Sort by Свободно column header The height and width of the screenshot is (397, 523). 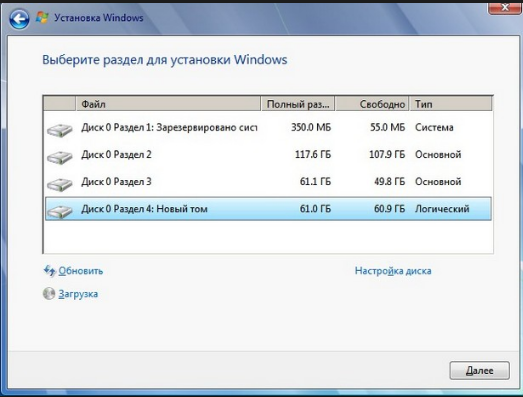tap(372, 104)
